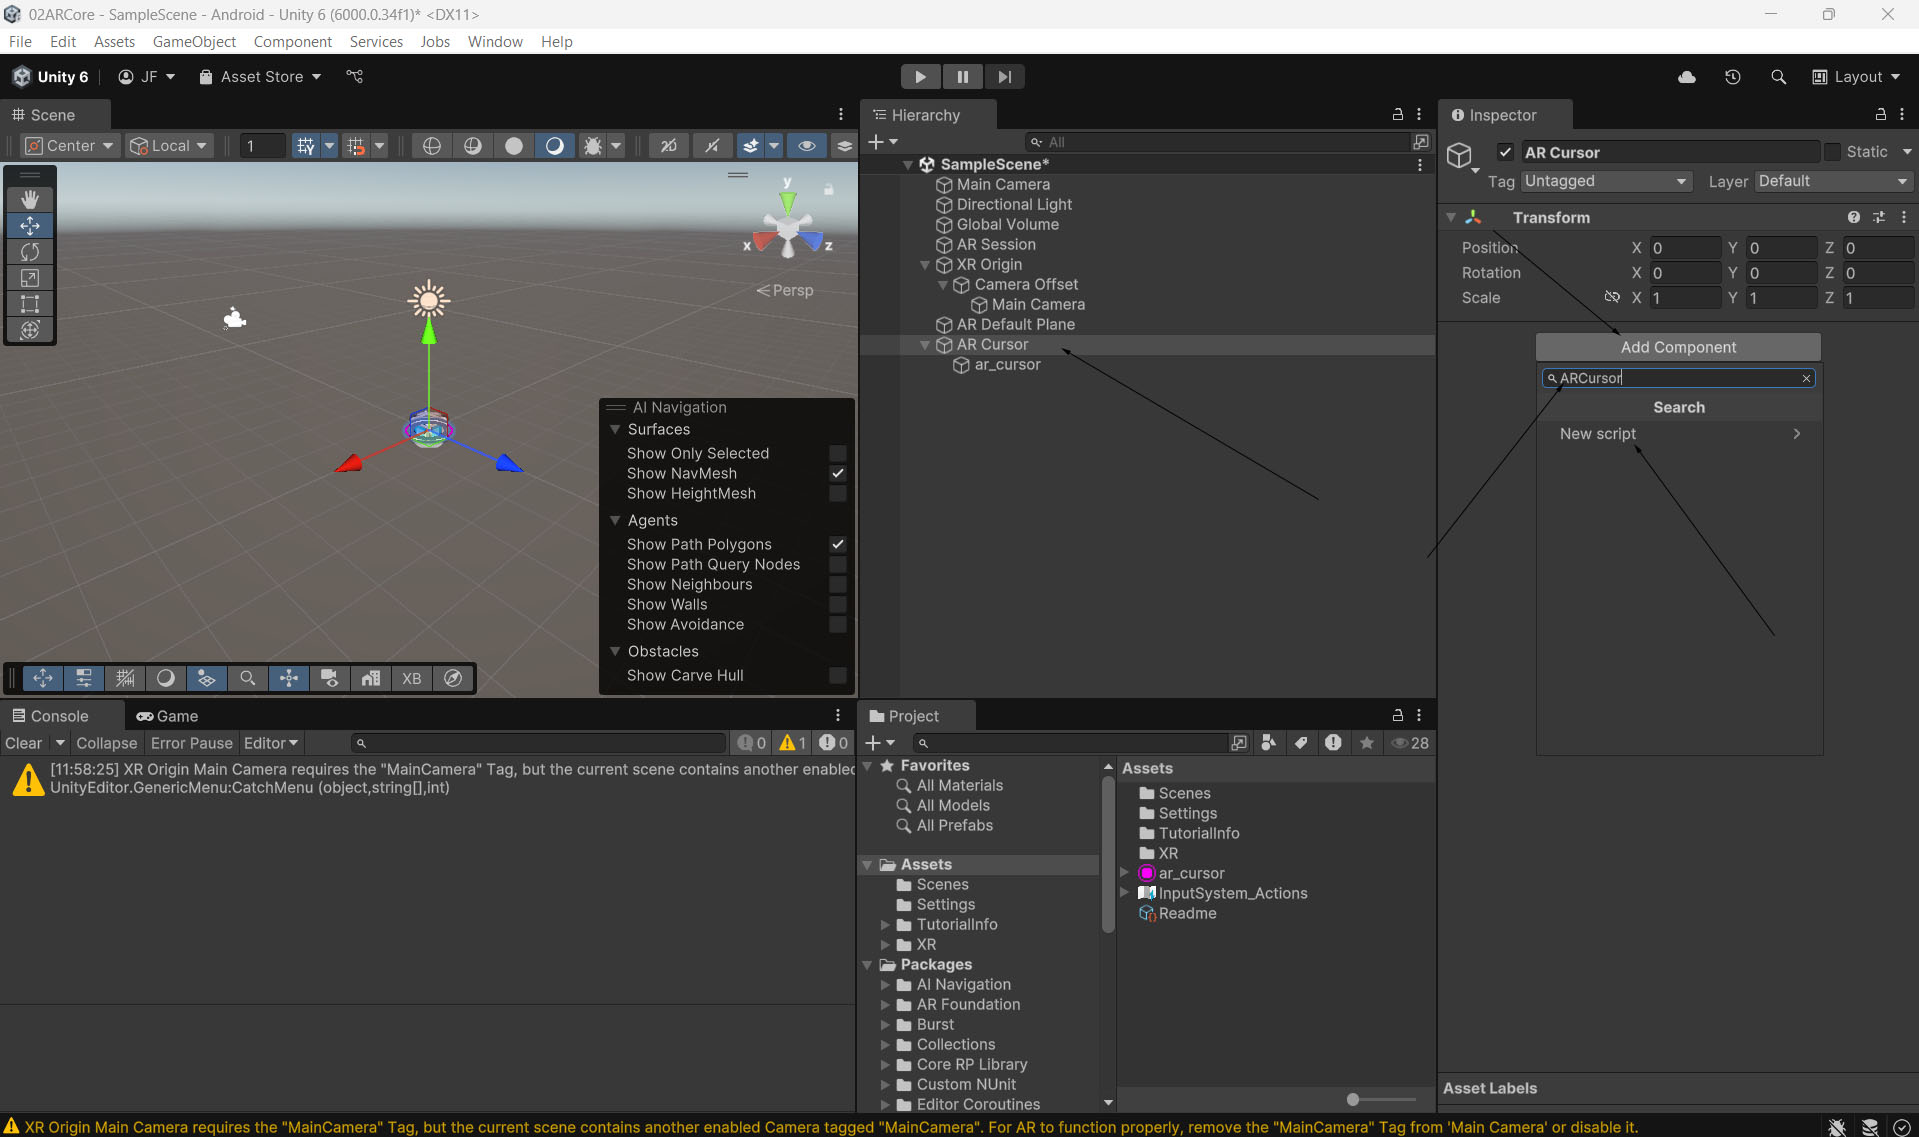
Task: Click the Pause button
Action: click(x=962, y=77)
